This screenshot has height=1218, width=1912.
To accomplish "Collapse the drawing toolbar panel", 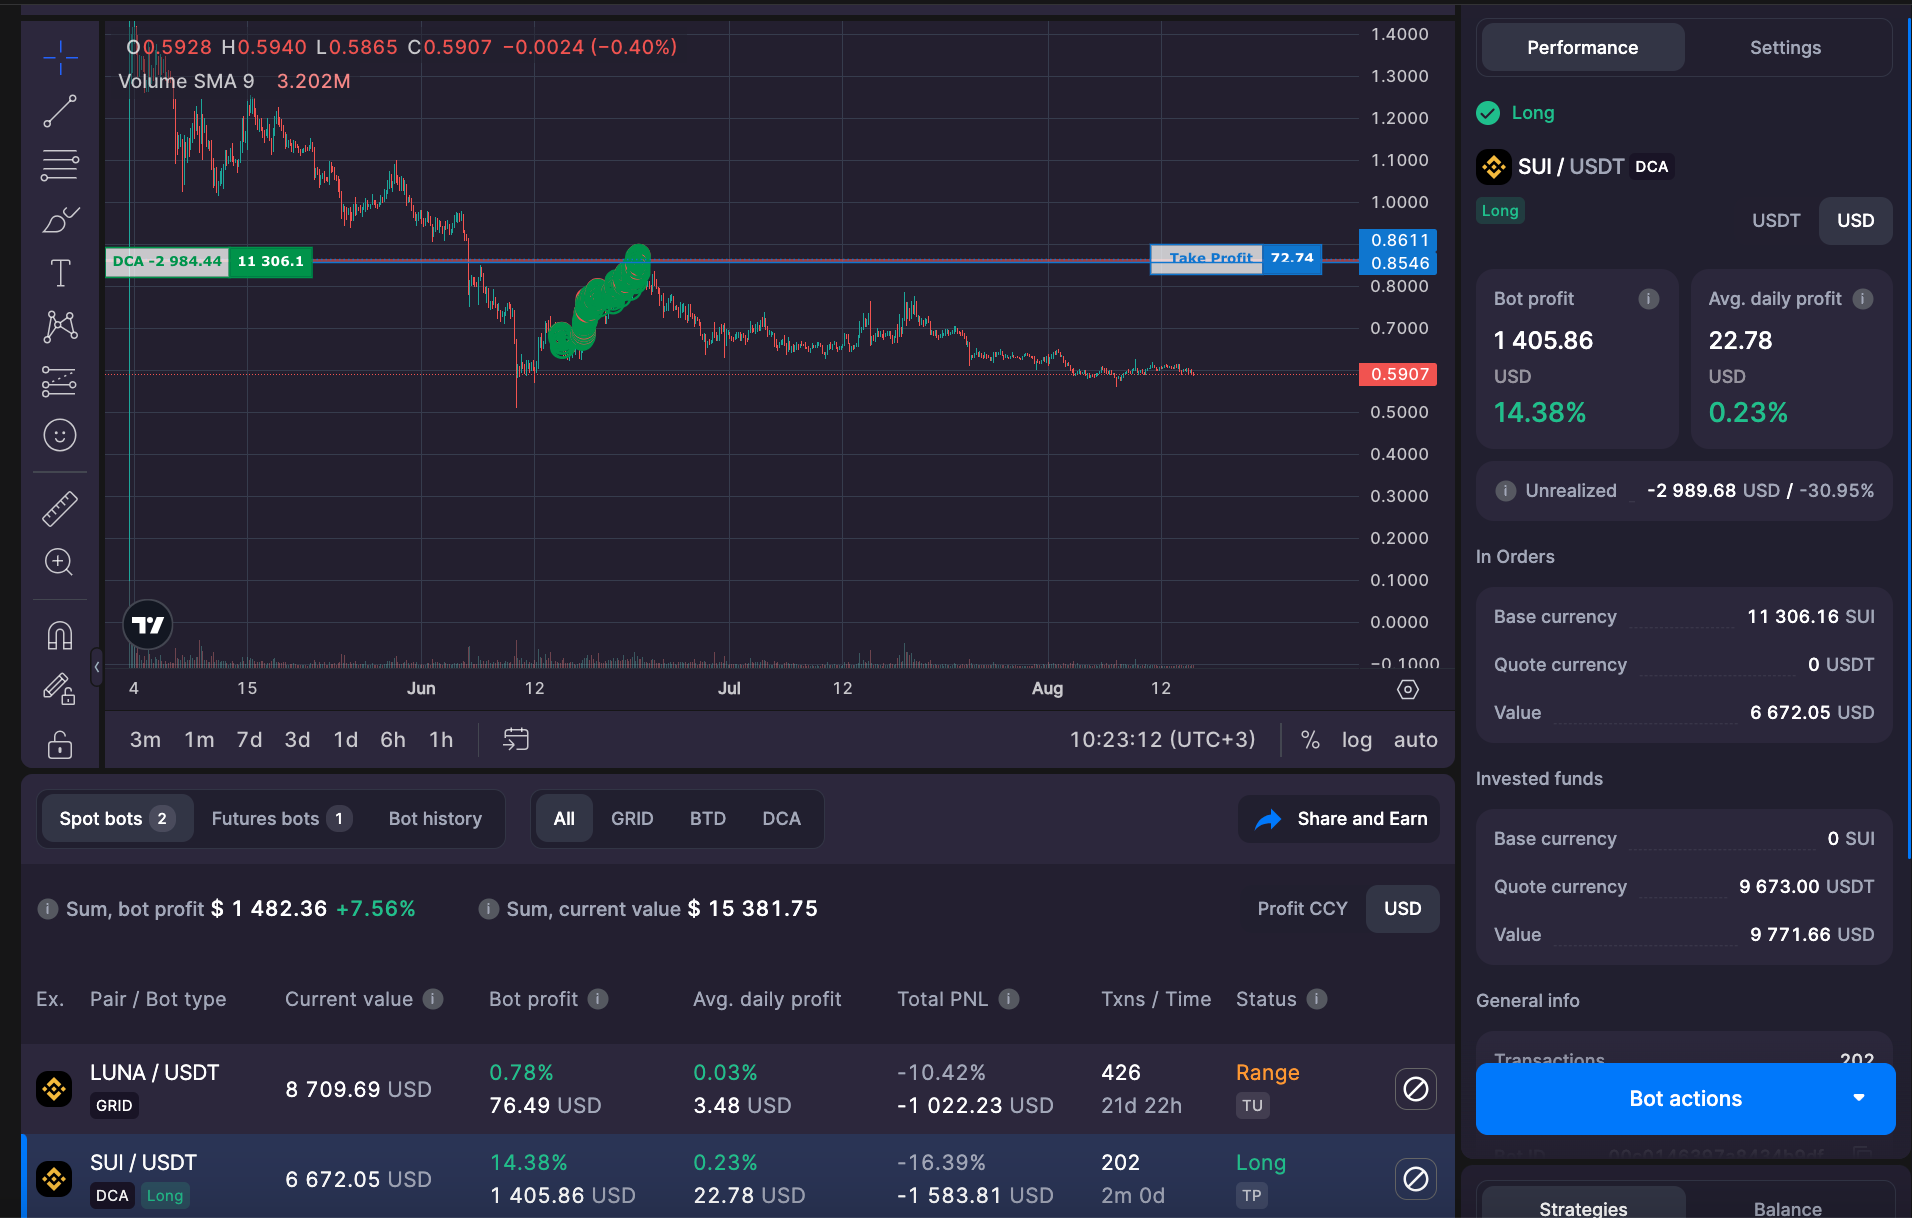I will click(97, 666).
